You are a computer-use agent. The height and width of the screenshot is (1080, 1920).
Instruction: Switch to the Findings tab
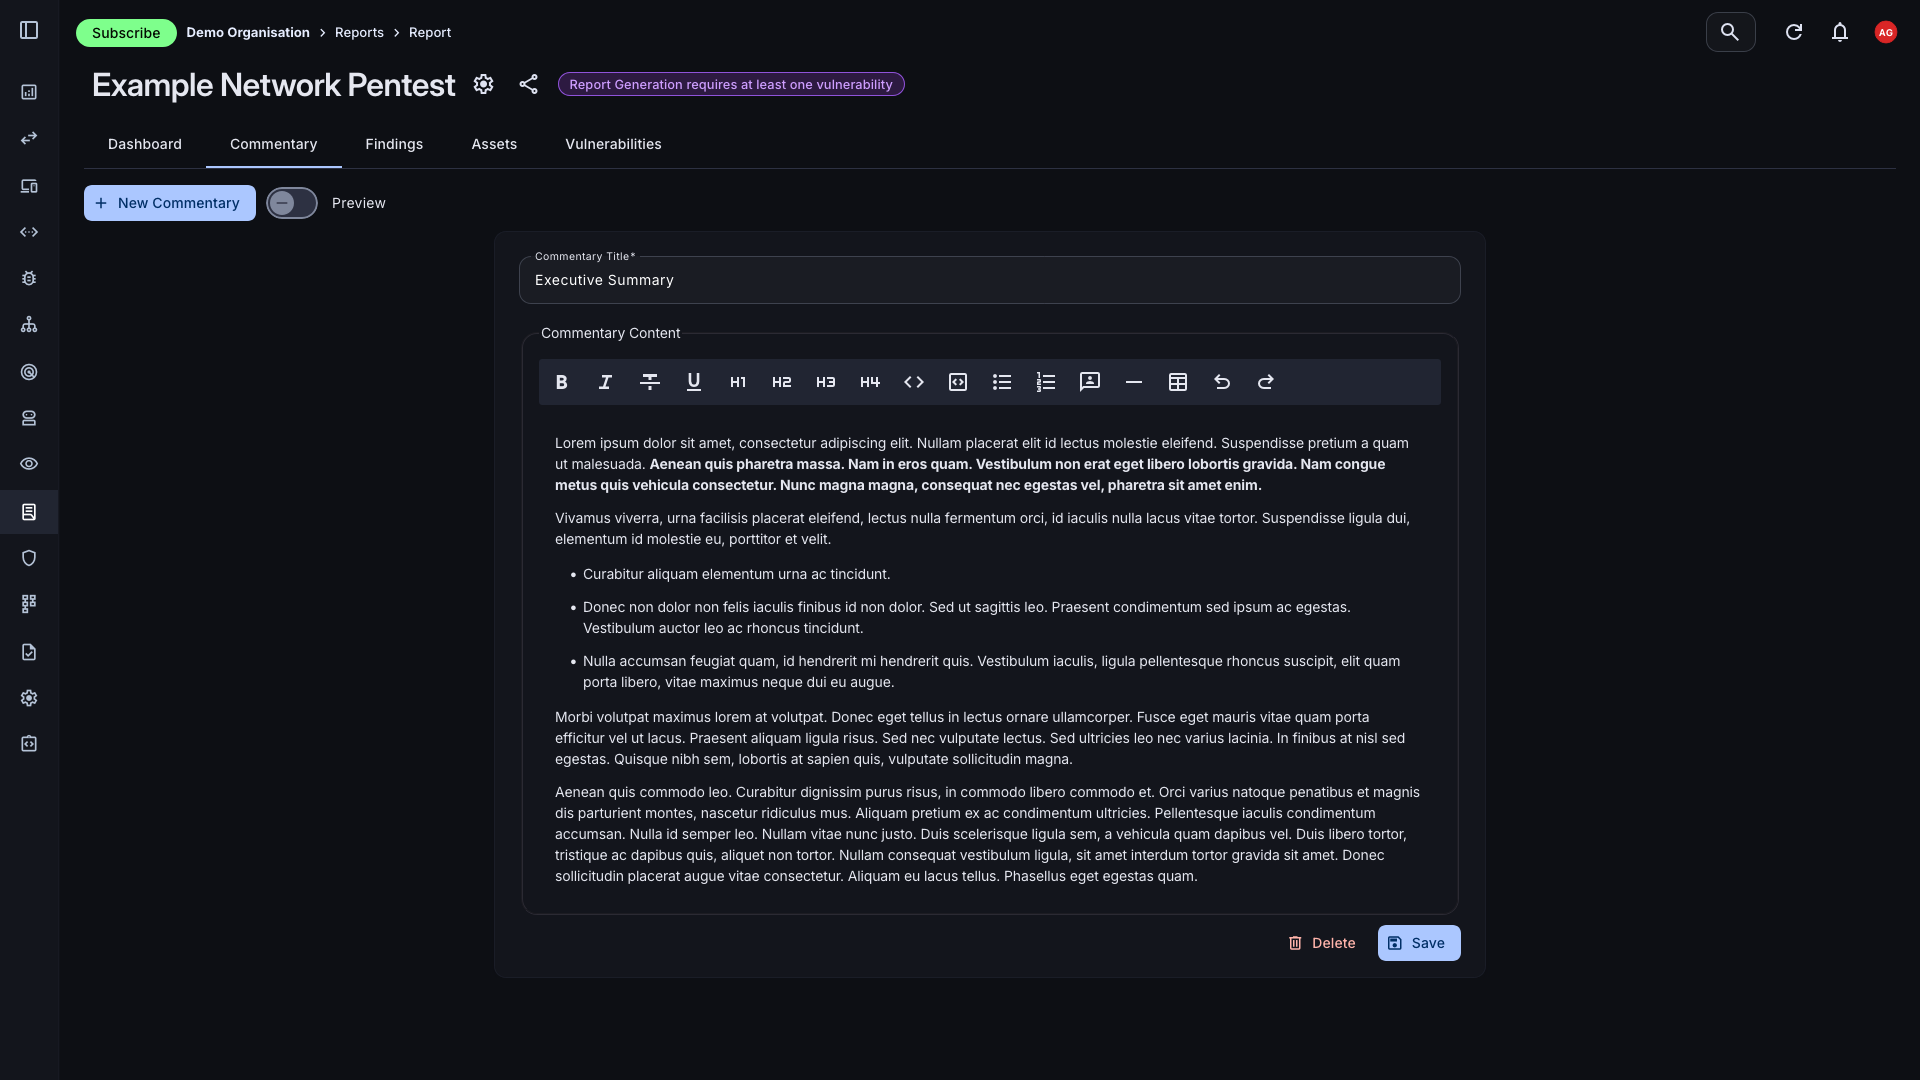coord(394,144)
